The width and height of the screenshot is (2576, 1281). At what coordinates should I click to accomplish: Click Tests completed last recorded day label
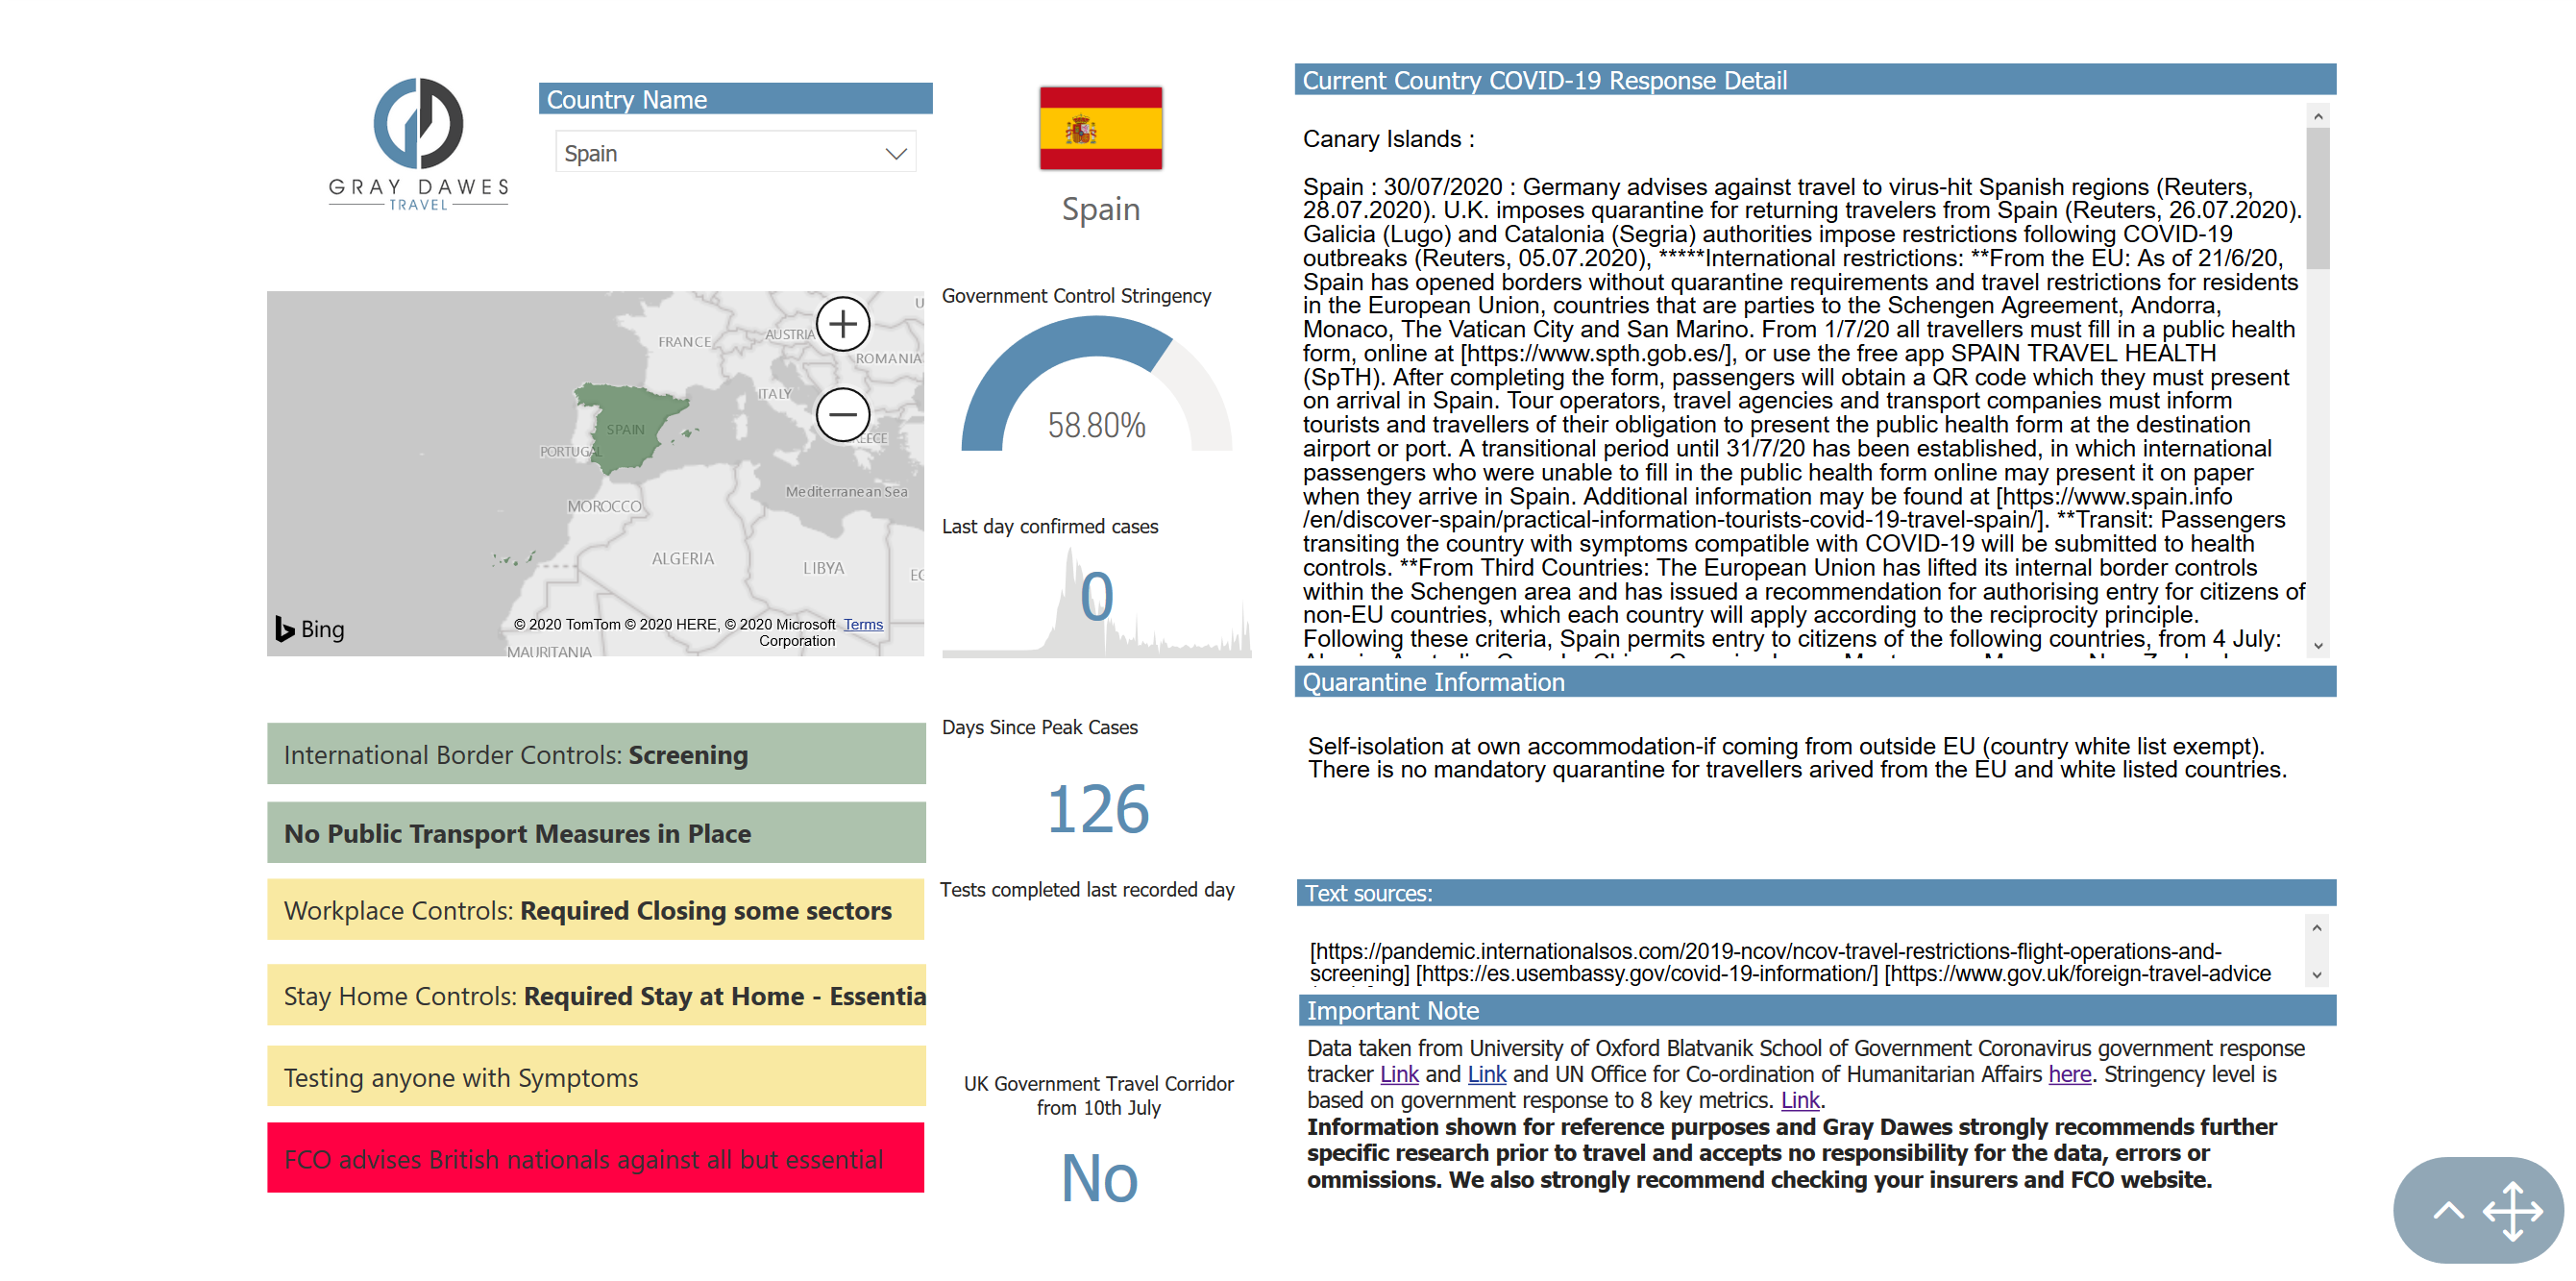tap(1087, 889)
